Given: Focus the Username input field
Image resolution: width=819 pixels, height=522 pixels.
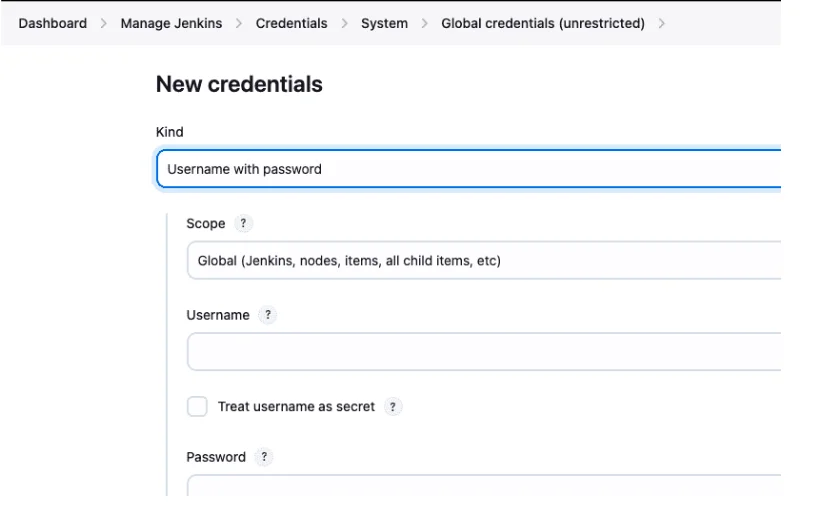Looking at the screenshot, I should tap(482, 352).
